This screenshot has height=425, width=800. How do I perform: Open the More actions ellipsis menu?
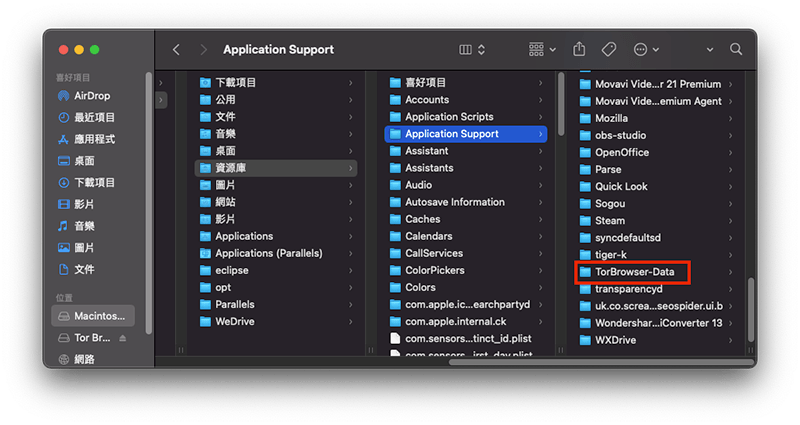pos(647,49)
